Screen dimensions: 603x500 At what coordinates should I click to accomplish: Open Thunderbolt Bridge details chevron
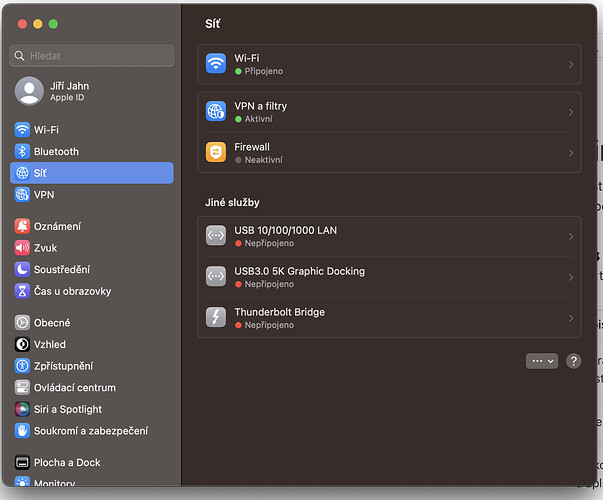(570, 318)
